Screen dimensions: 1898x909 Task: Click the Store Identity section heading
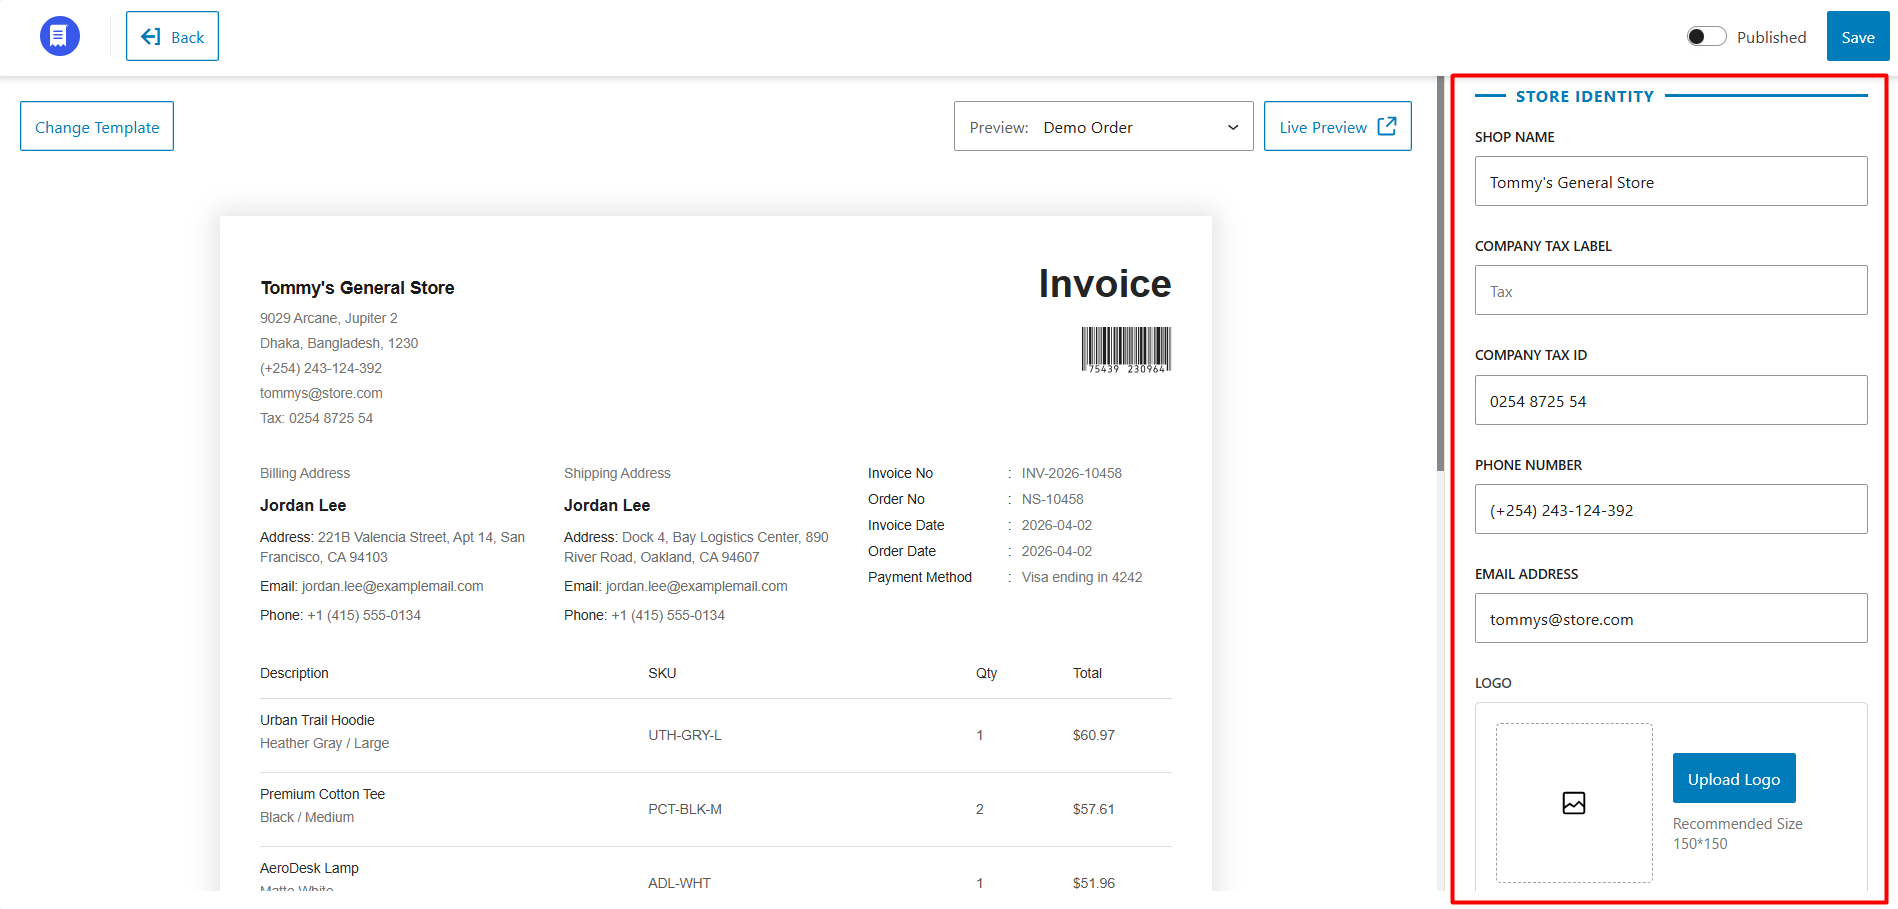point(1585,96)
